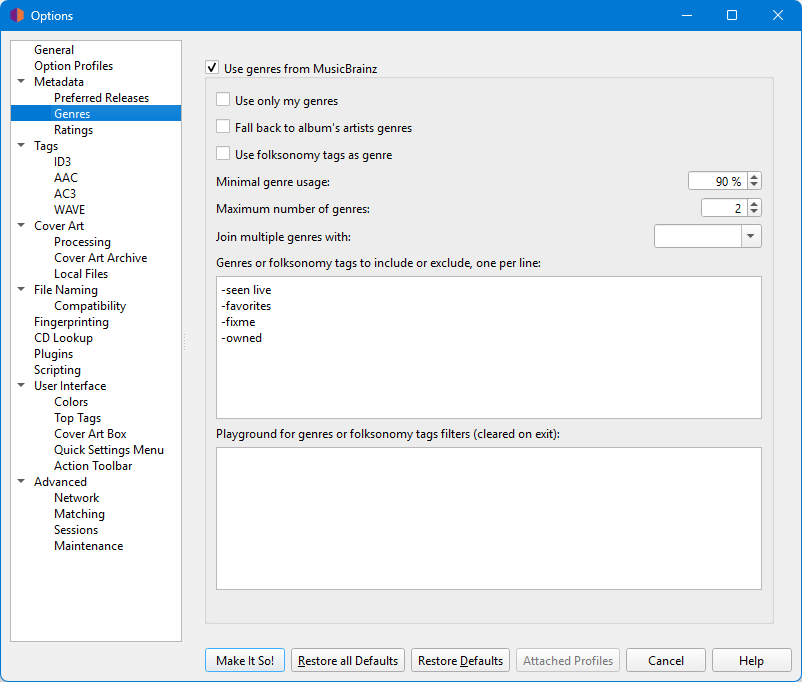802x682 pixels.
Task: Open the Preferred Releases options page
Action: (x=101, y=98)
